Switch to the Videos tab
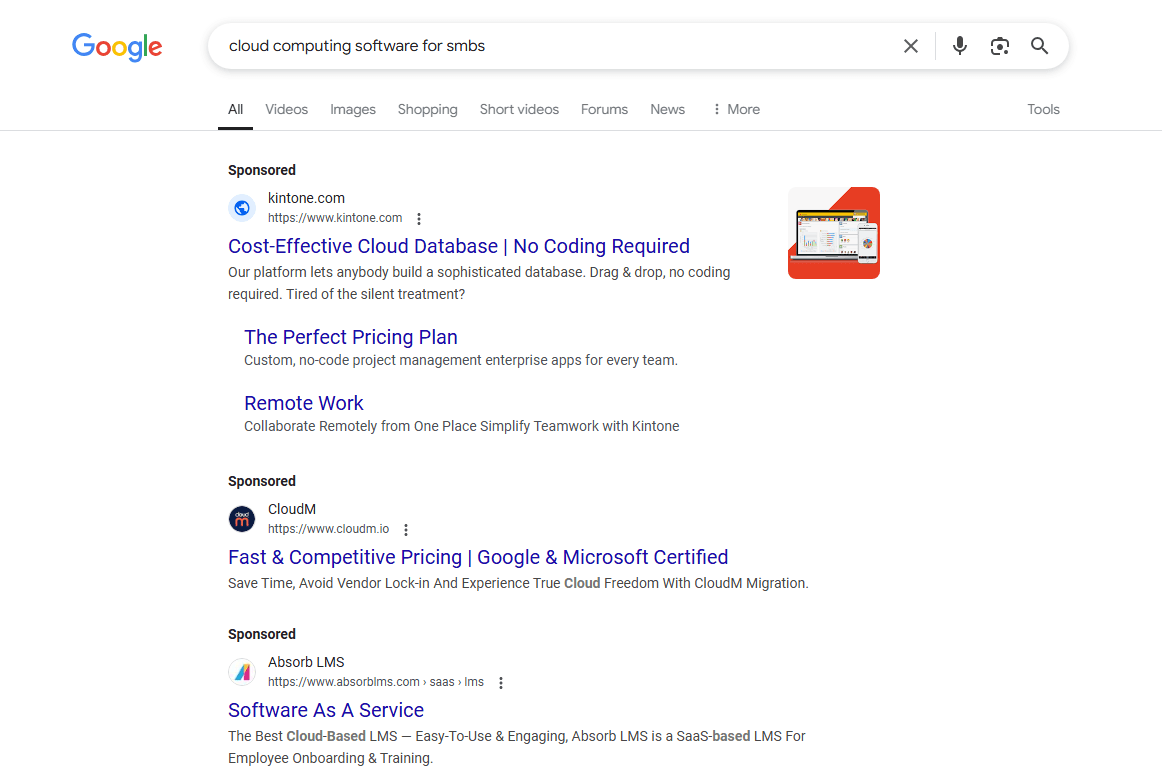This screenshot has height=784, width=1162. coord(286,109)
